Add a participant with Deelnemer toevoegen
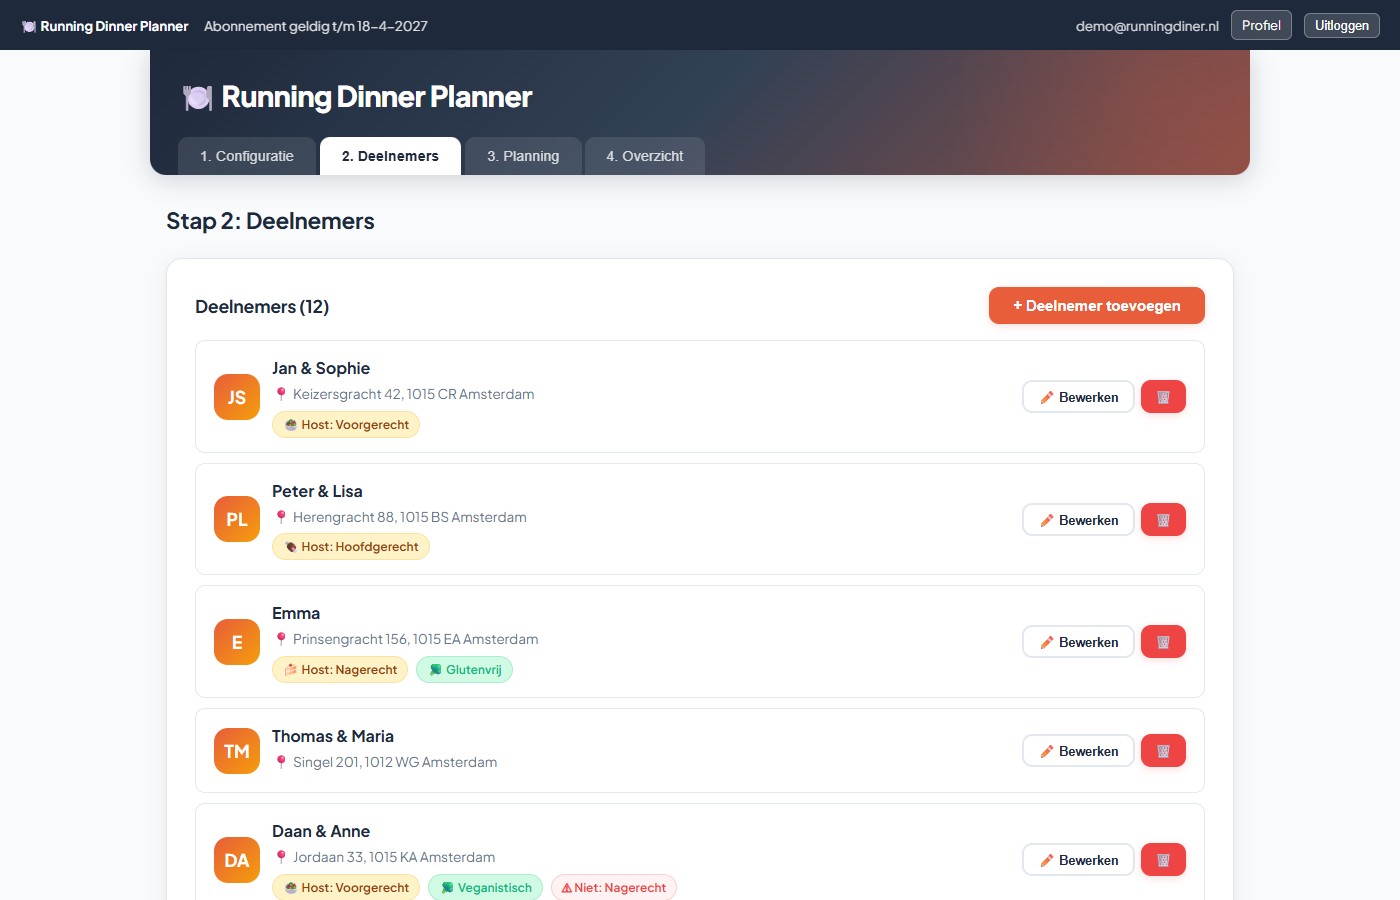Image resolution: width=1400 pixels, height=900 pixels. (x=1097, y=306)
